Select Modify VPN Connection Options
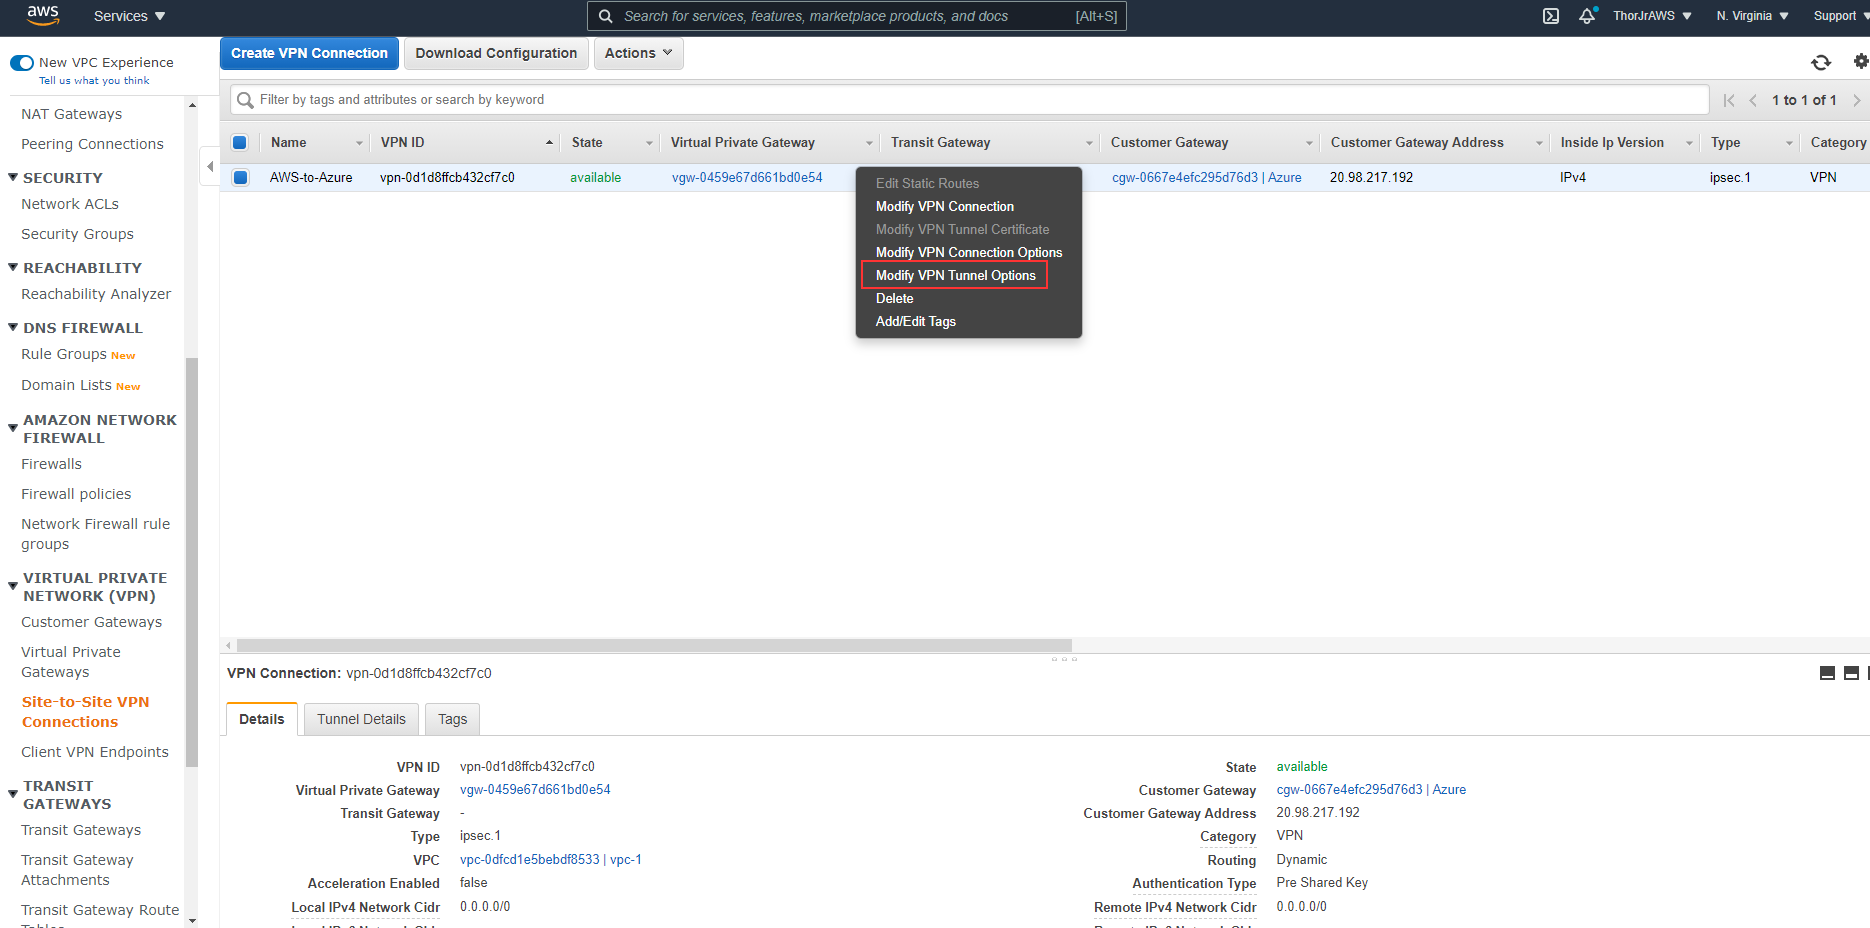 point(969,252)
